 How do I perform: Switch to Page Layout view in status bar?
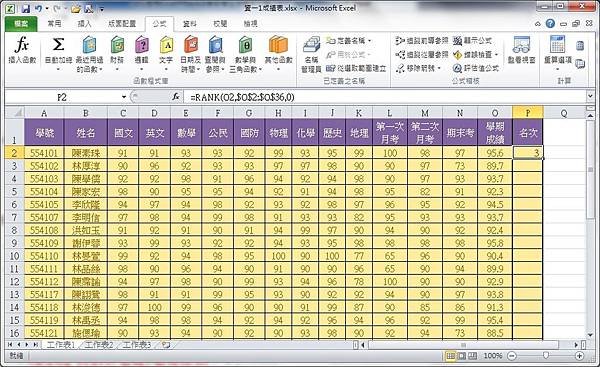(462, 356)
